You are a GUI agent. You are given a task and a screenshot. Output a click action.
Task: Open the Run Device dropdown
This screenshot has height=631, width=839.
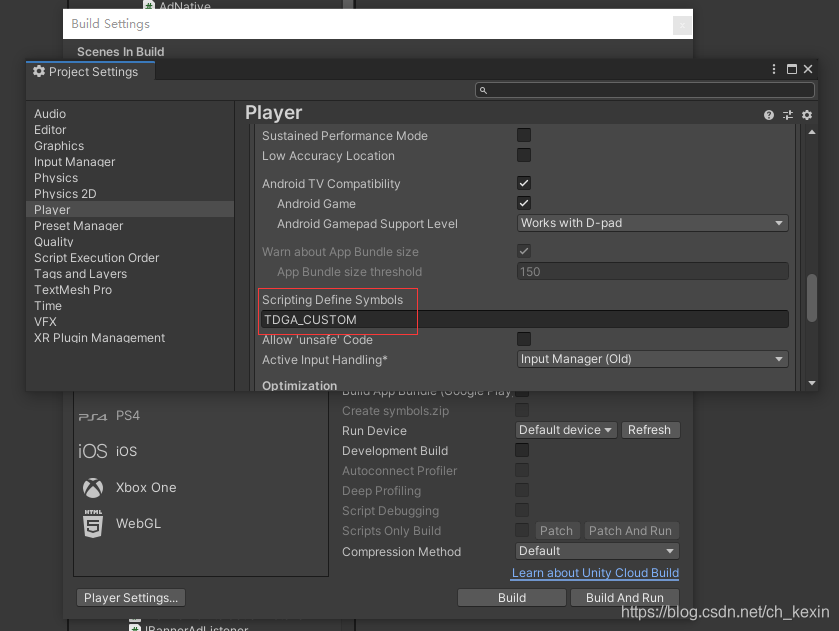click(x=566, y=430)
